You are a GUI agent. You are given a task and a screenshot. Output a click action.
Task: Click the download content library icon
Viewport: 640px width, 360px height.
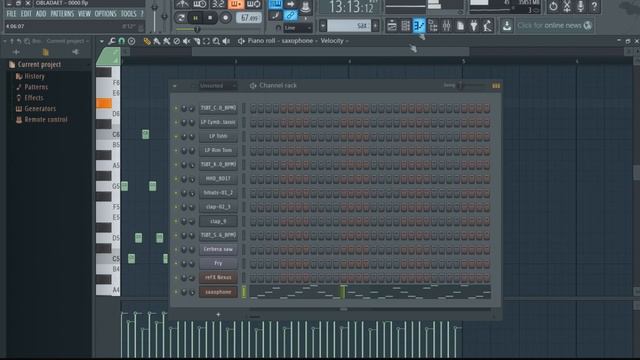[x=507, y=26]
